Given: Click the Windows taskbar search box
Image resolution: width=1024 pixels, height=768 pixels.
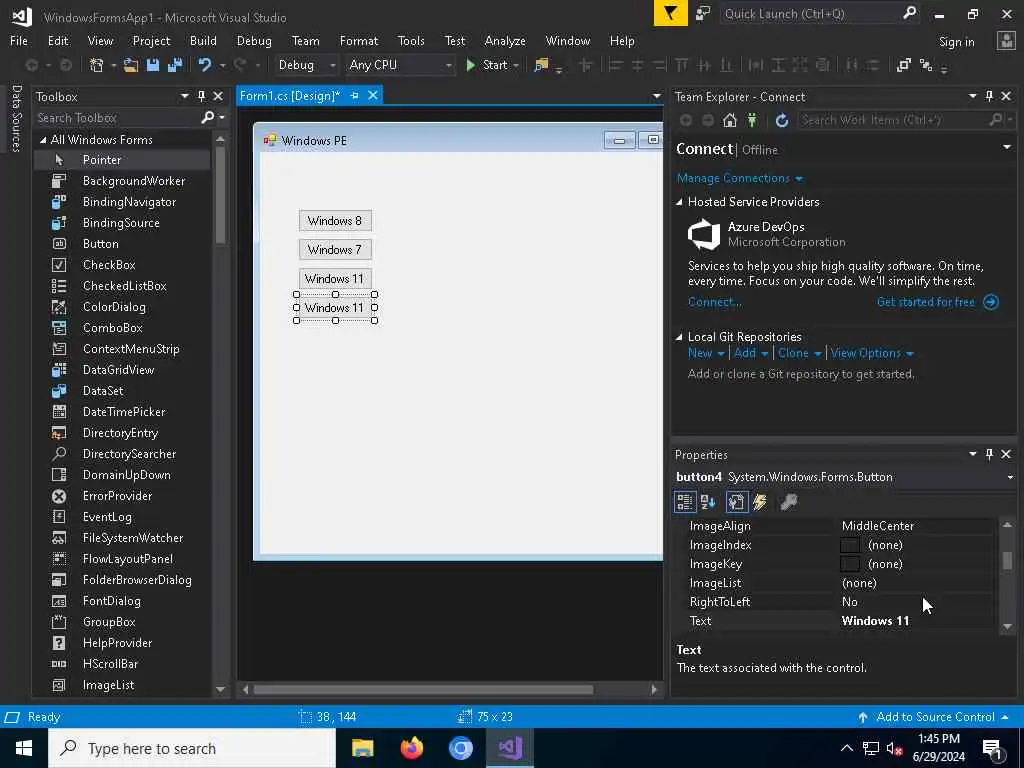Looking at the screenshot, I should coord(192,748).
